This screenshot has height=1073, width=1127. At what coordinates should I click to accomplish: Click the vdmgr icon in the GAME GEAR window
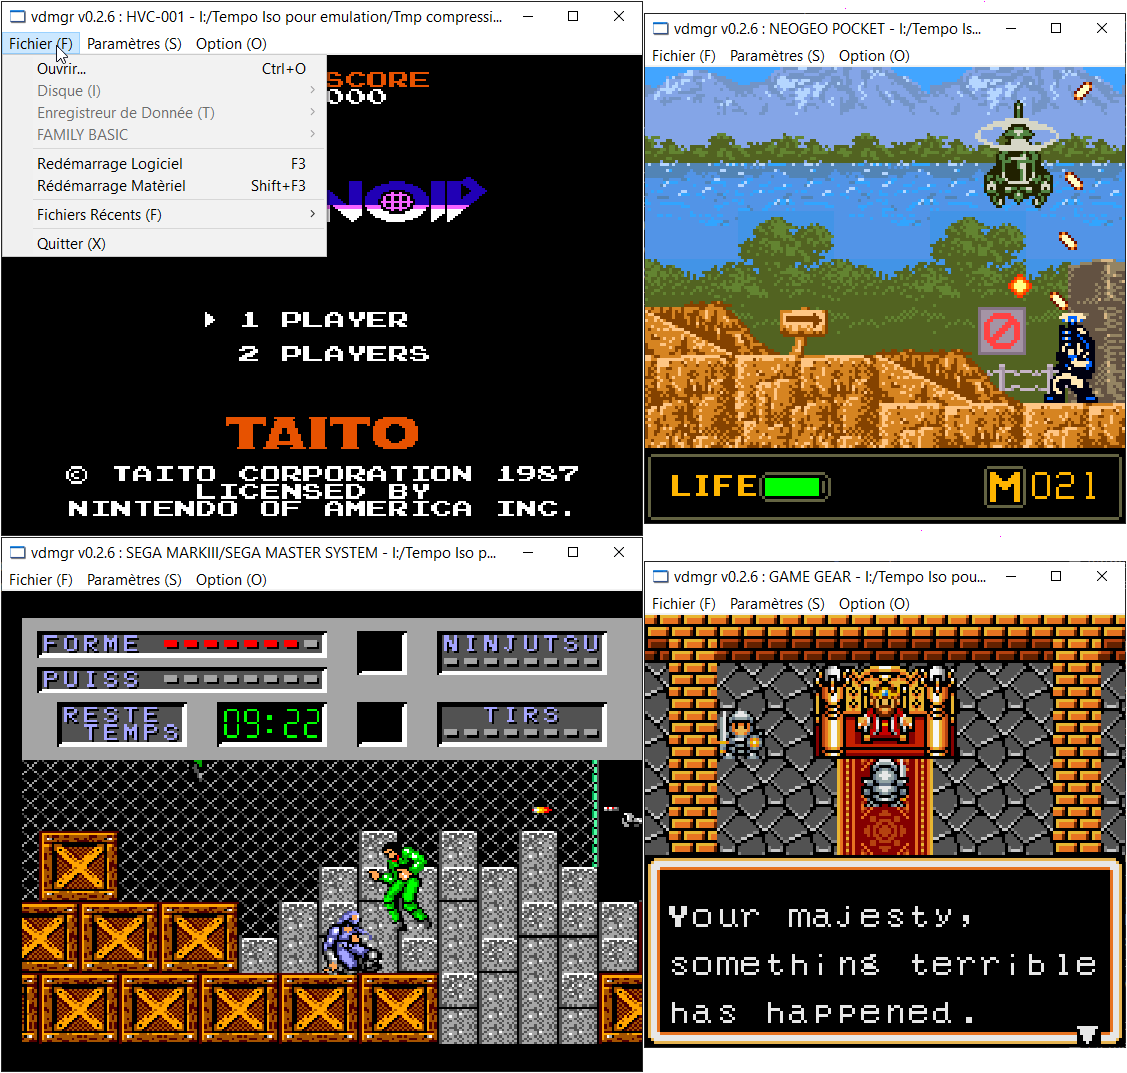tap(660, 577)
